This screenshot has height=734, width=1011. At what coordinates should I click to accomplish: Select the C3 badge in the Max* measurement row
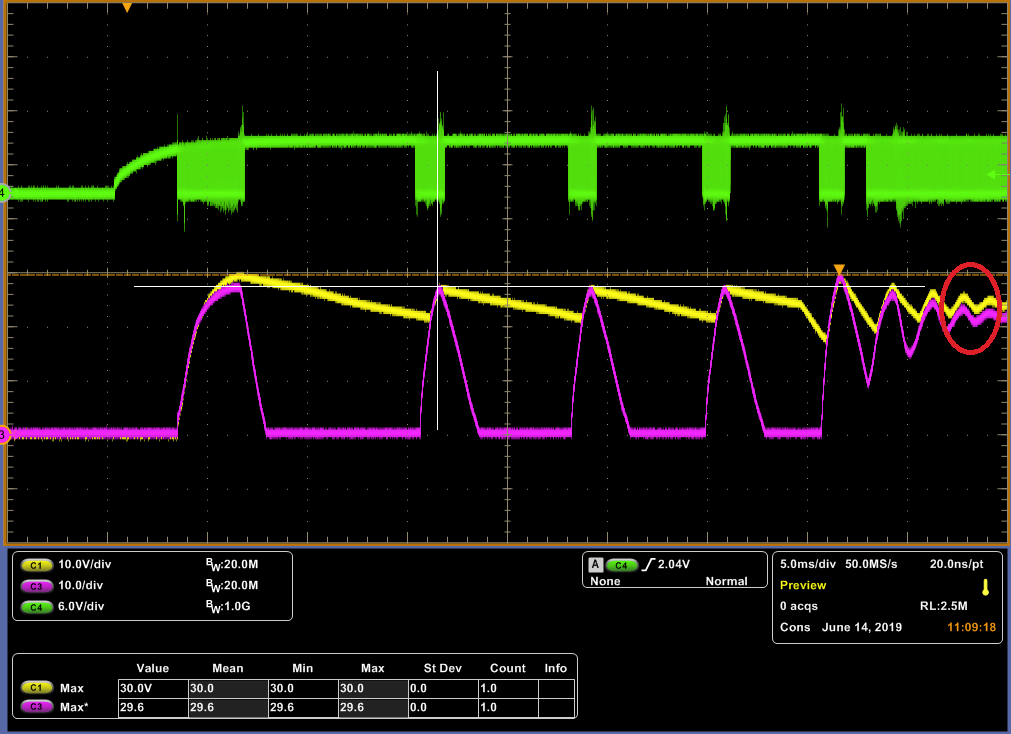pos(37,707)
